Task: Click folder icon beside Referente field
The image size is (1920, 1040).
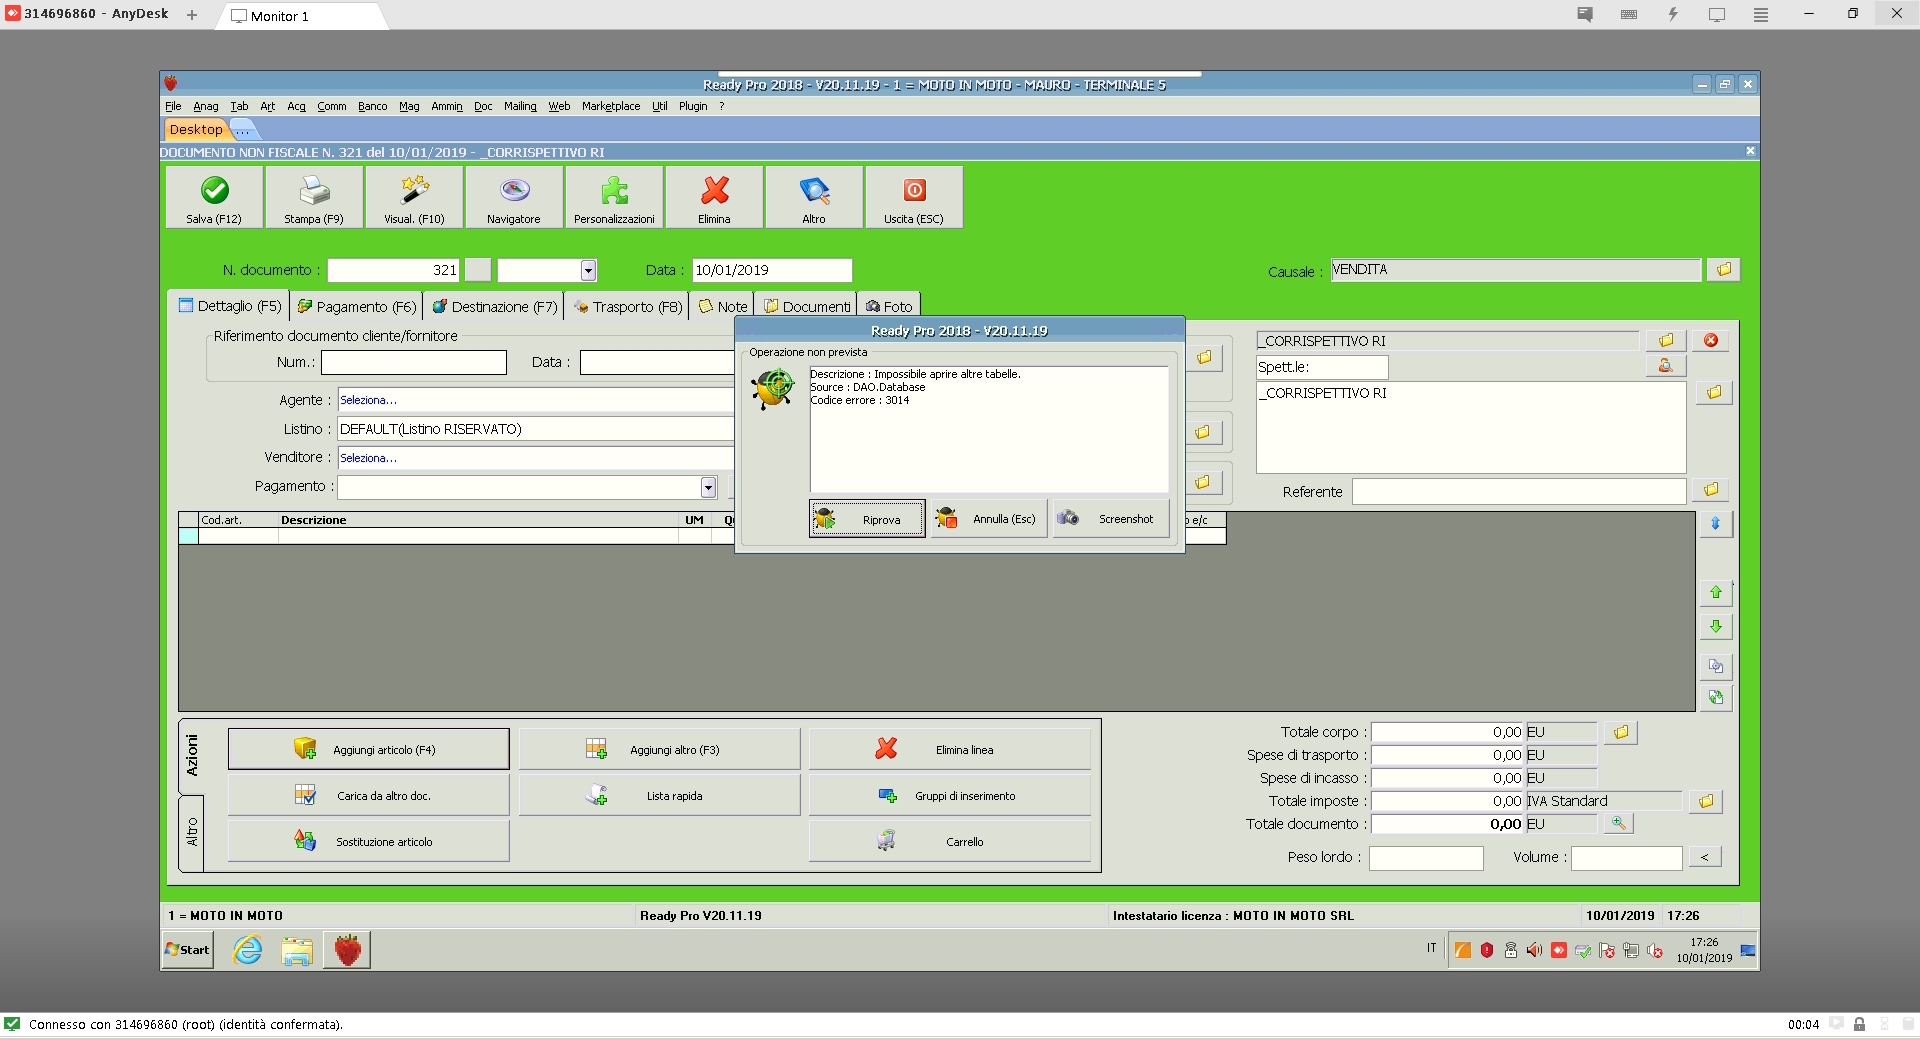Action: point(1711,490)
